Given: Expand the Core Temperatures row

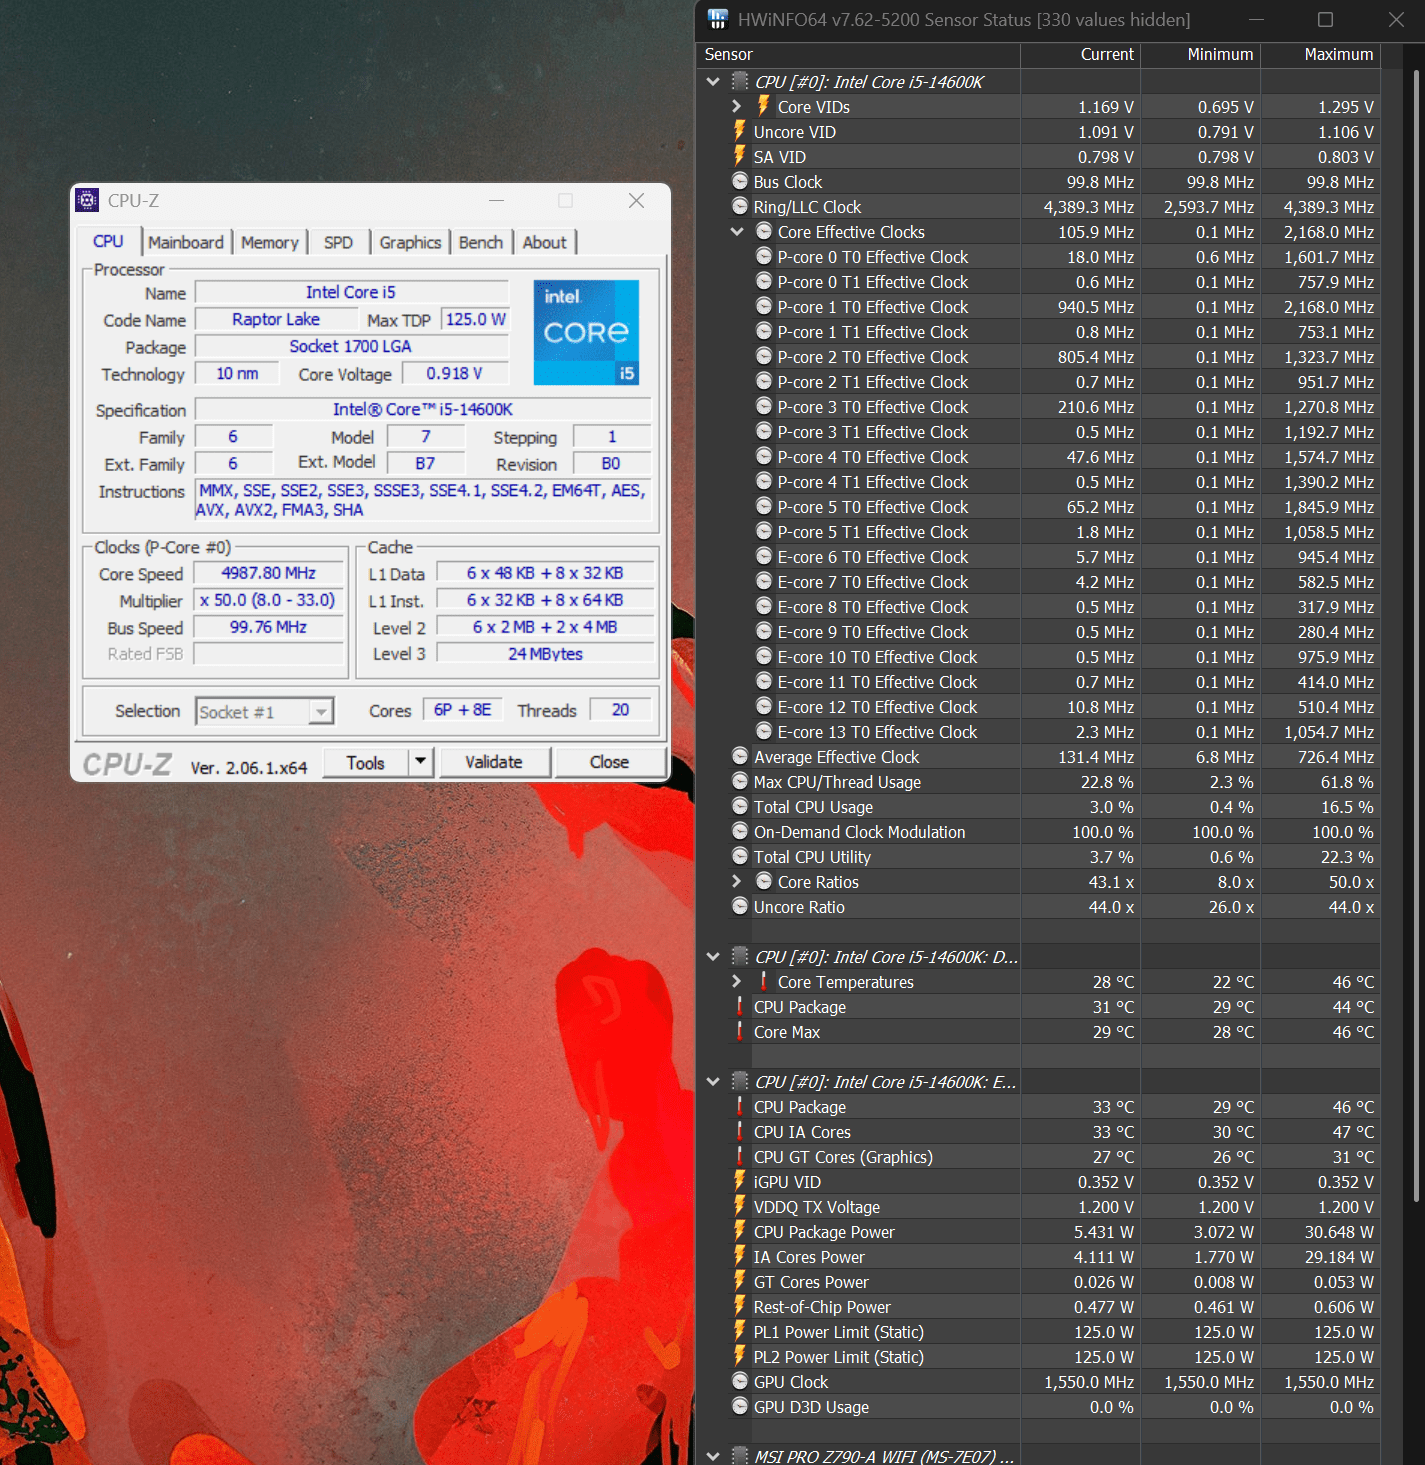Looking at the screenshot, I should pyautogui.click(x=737, y=981).
